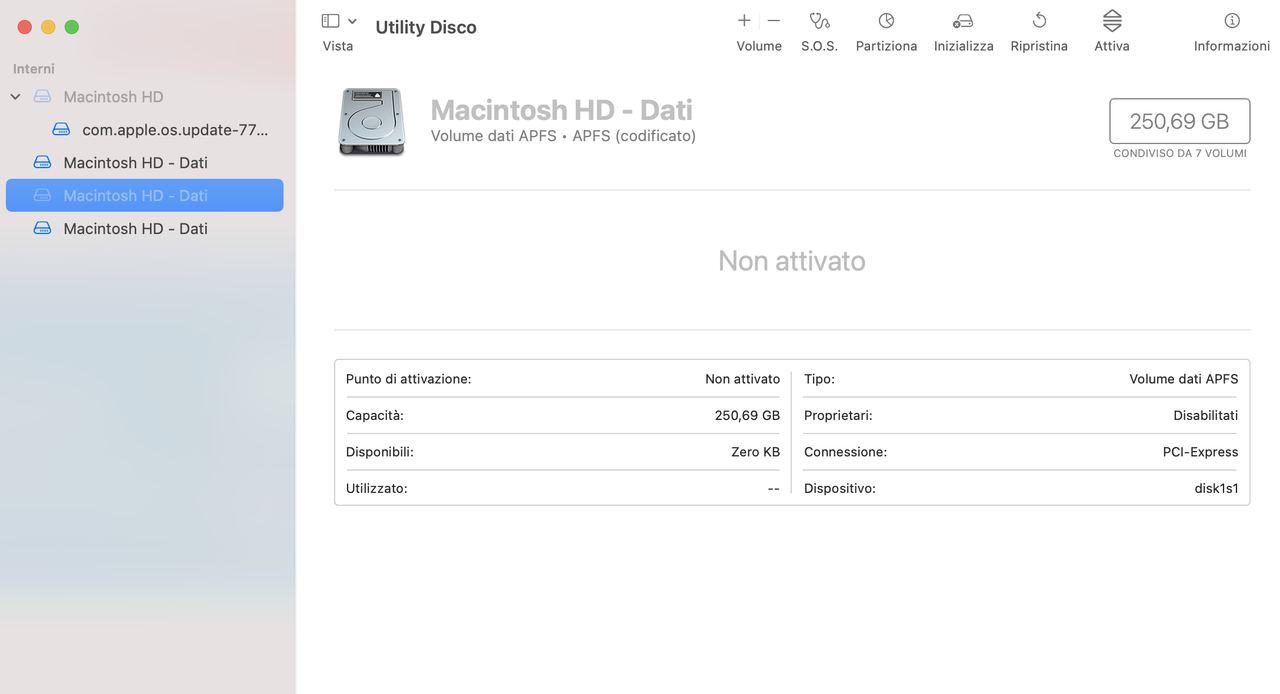Image resolution: width=1280 pixels, height=694 pixels.
Task: Click the large hard drive image
Action: click(372, 122)
